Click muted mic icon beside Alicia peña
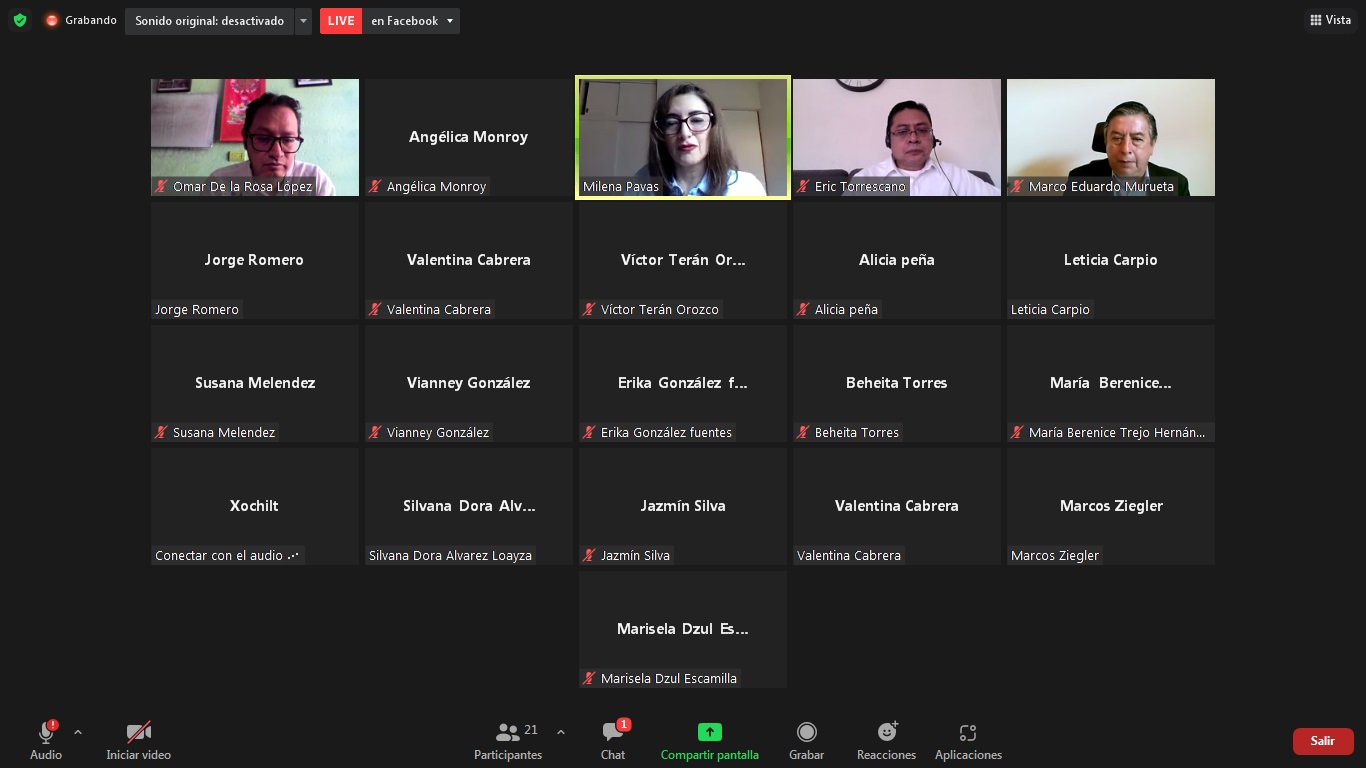Image resolution: width=1366 pixels, height=768 pixels. pyautogui.click(x=803, y=309)
